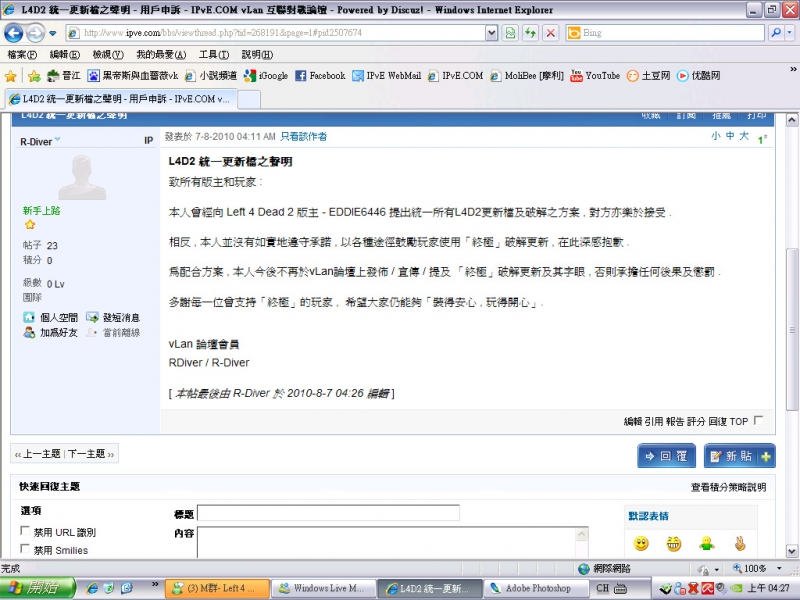This screenshot has width=800, height=600.
Task: Open the 檢視(V) menu
Action: click(108, 55)
